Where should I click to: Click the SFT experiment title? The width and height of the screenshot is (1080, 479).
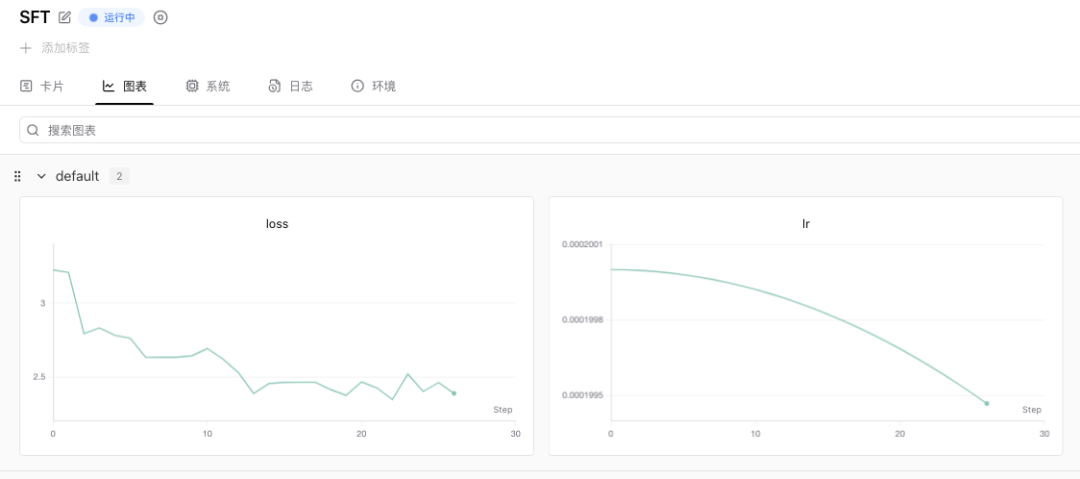click(34, 17)
